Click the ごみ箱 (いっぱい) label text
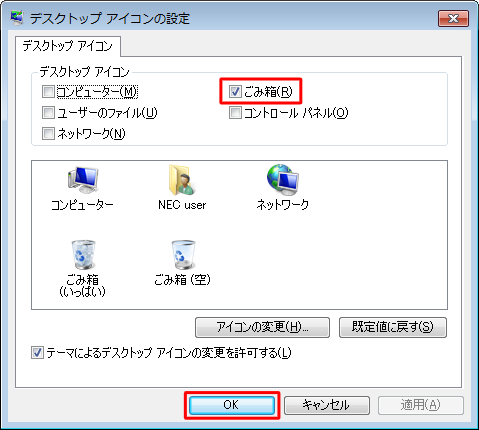Viewport: 479px width, 430px height. point(82,286)
